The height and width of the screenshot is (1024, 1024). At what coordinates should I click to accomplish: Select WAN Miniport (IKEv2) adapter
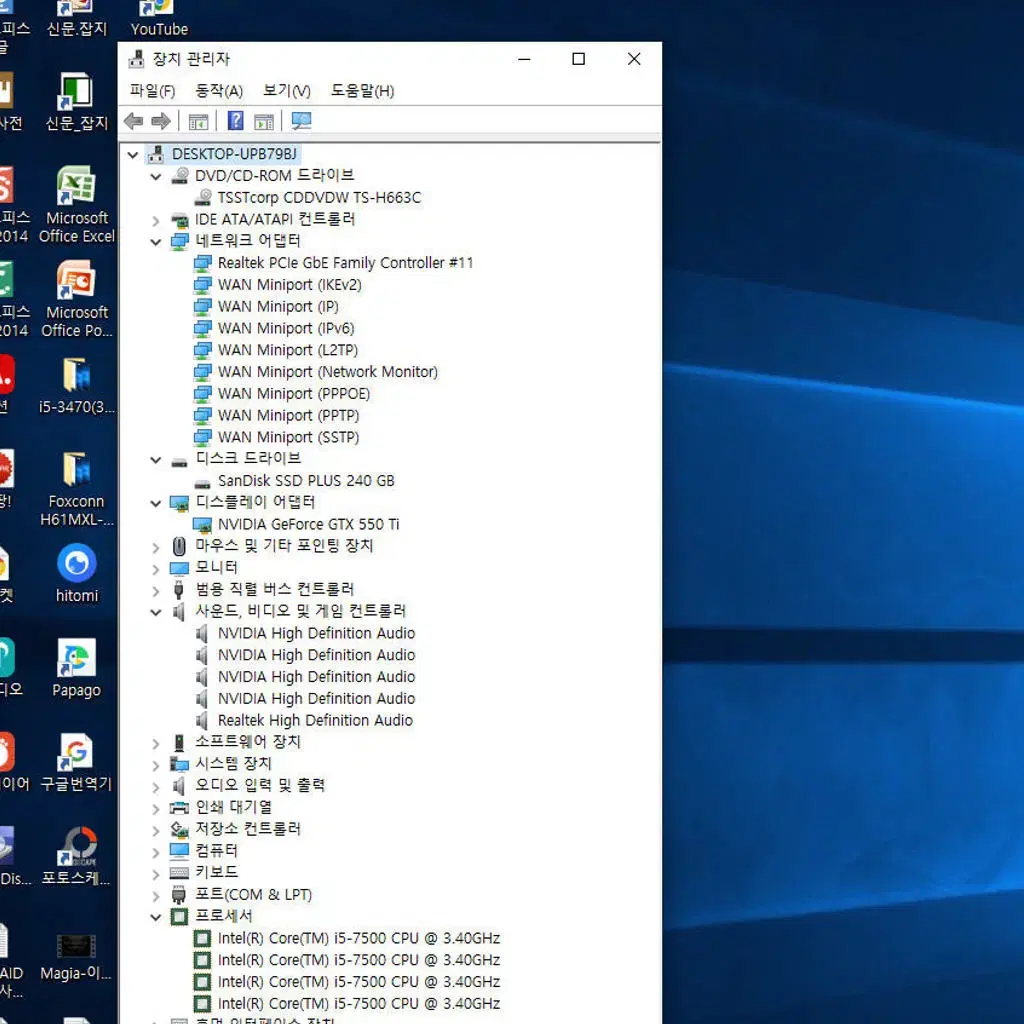point(289,285)
